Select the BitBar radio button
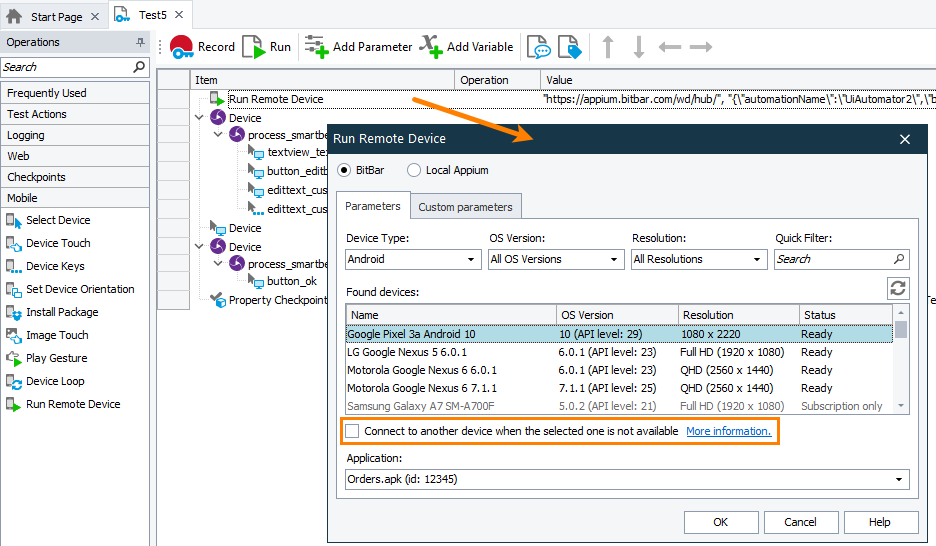936x546 pixels. tap(346, 170)
